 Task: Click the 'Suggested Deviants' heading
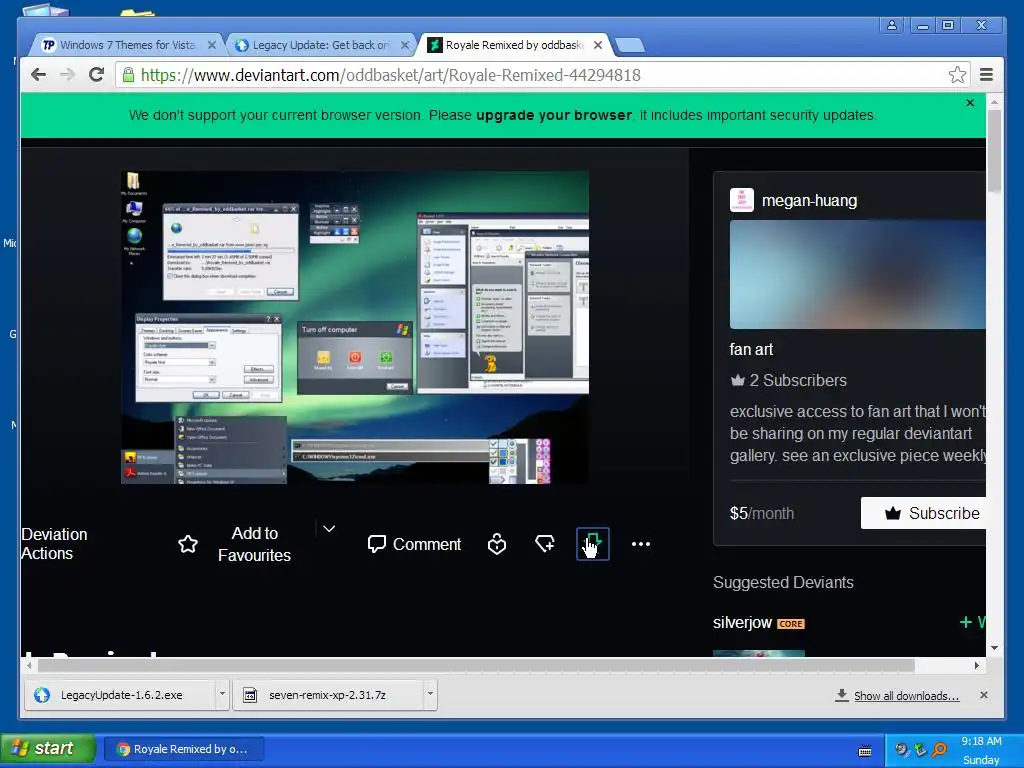783,582
